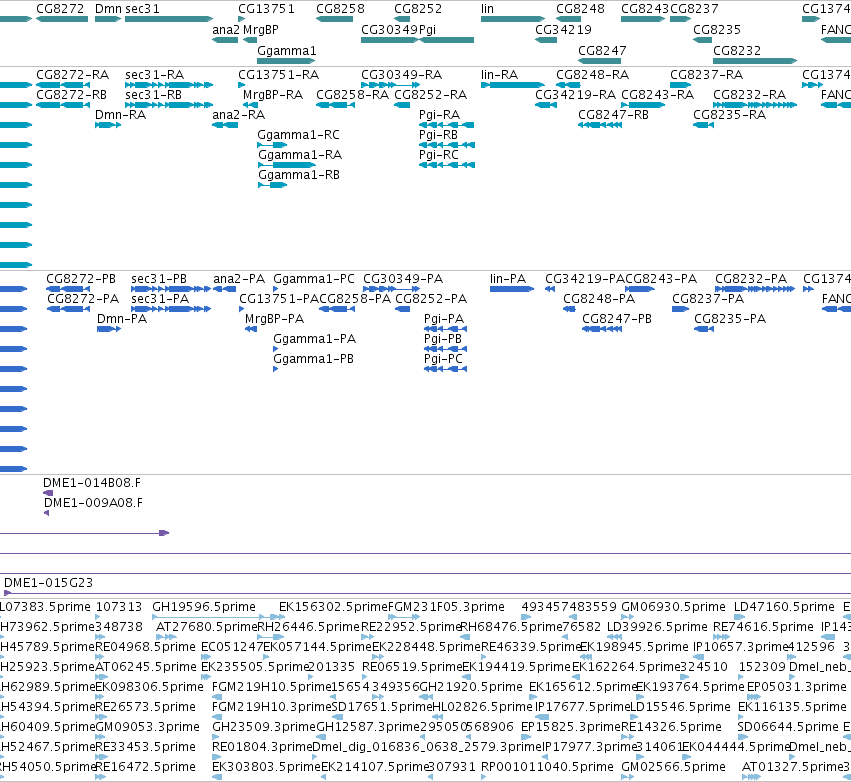Select transcript CG8272-RB
The image size is (851, 782).
pyautogui.click(x=62, y=105)
